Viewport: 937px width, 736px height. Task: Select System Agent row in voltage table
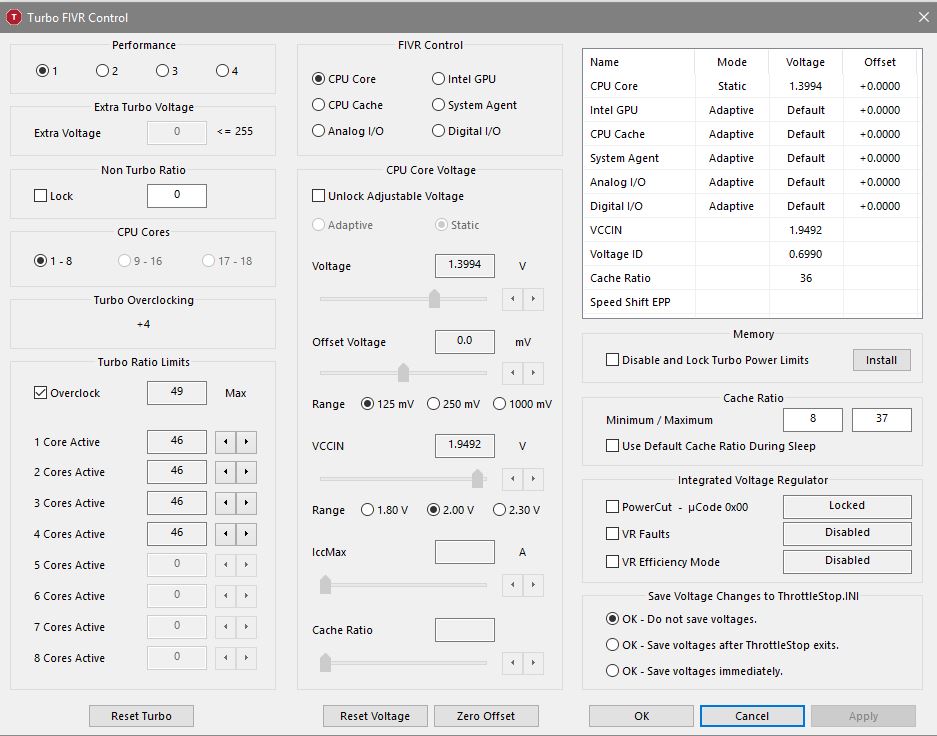(752, 158)
